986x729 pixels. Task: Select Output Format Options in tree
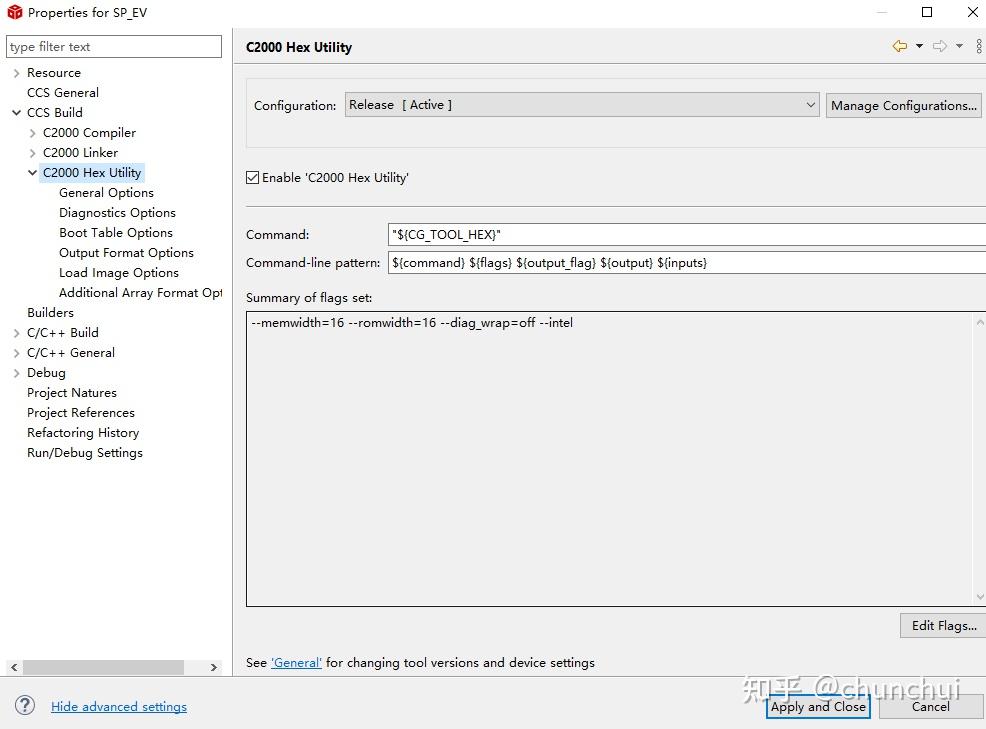tap(126, 253)
